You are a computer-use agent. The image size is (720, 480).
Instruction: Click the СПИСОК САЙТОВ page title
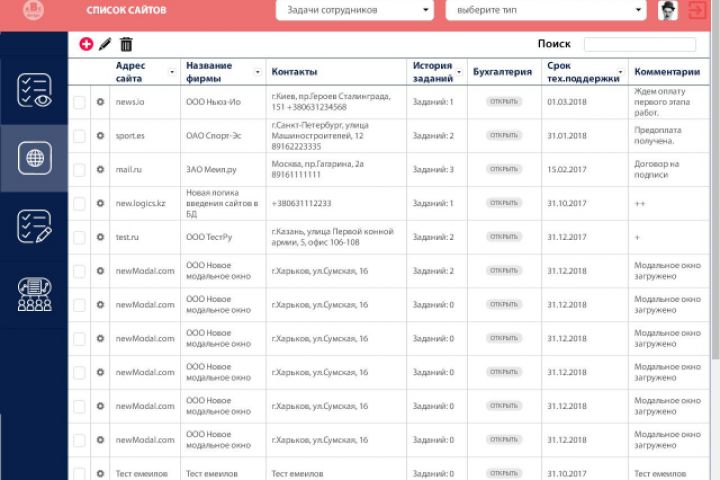coord(126,10)
